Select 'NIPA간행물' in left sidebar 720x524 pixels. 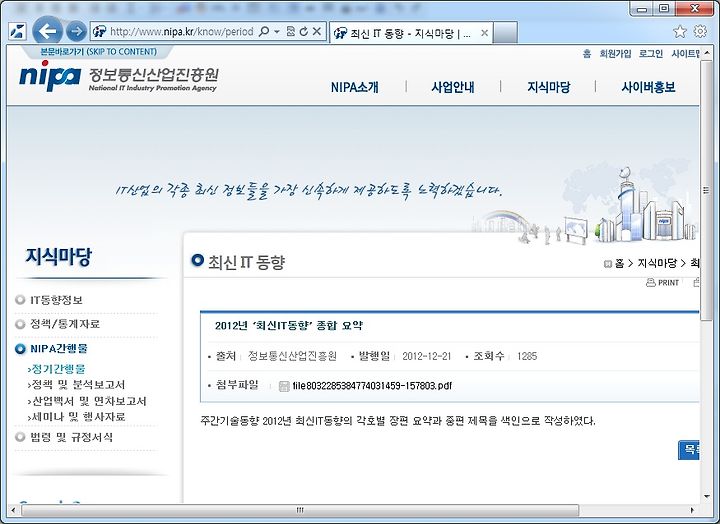point(59,349)
